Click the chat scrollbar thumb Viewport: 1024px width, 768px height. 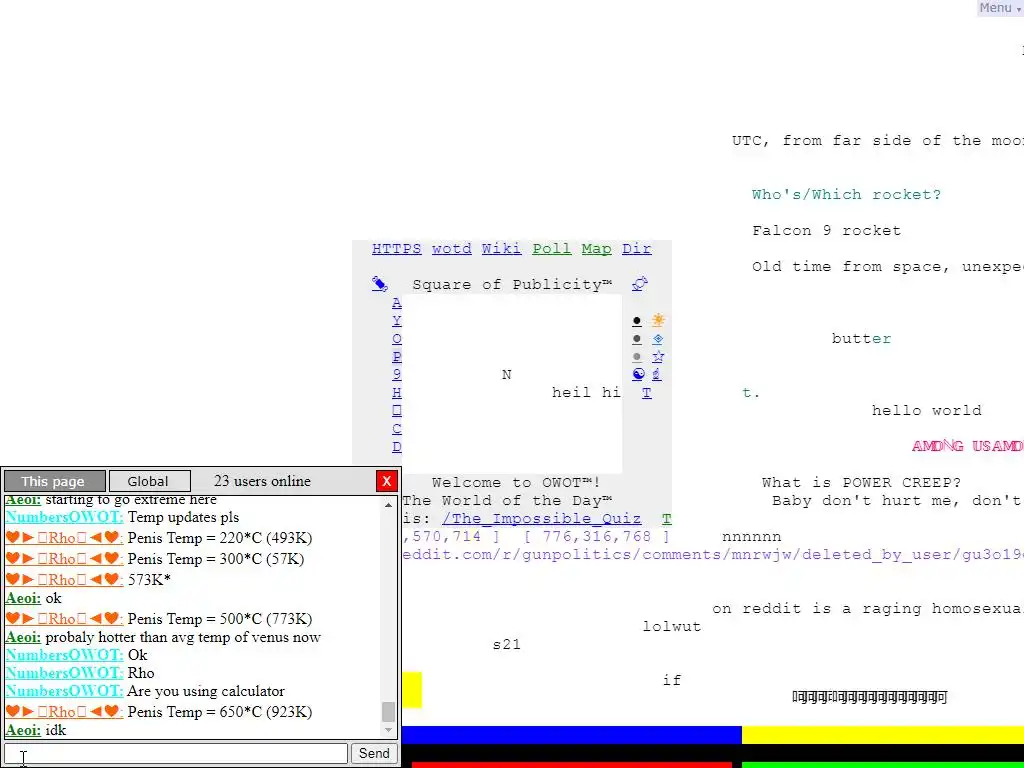389,711
